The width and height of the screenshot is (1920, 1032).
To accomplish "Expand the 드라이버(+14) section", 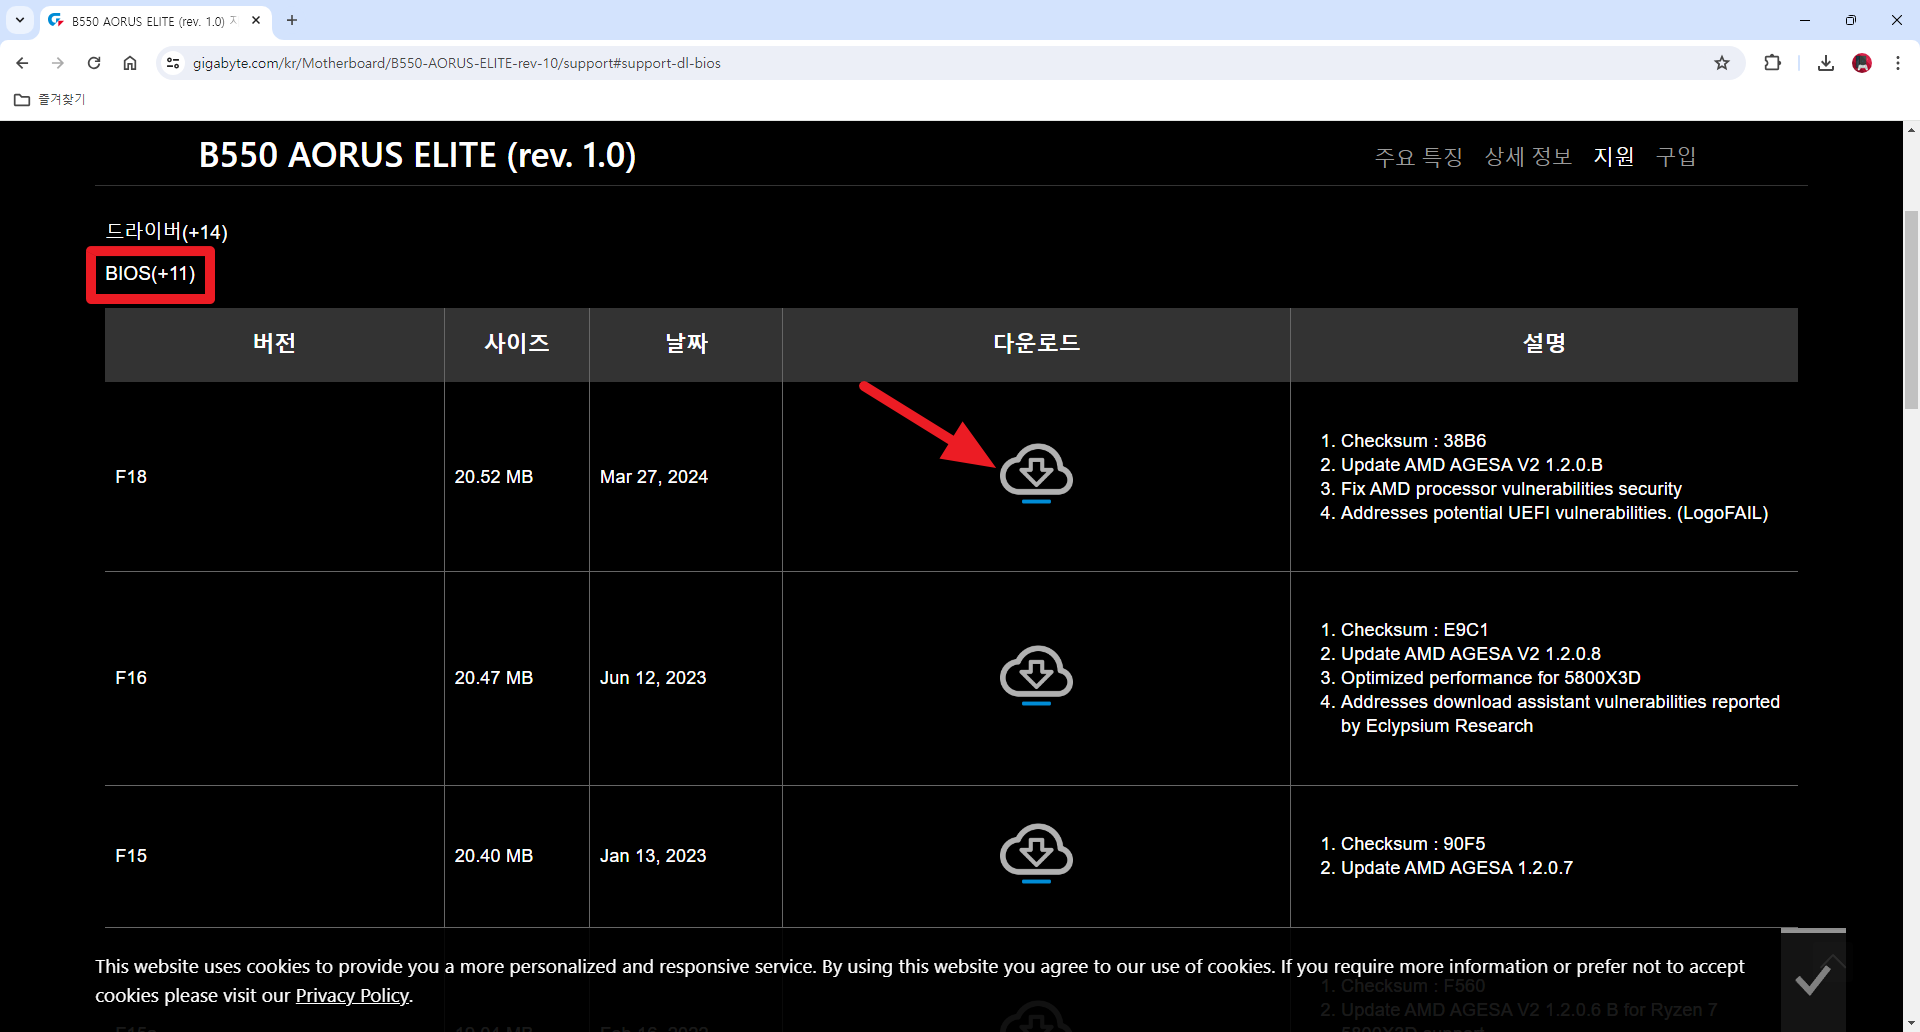I will tap(167, 231).
